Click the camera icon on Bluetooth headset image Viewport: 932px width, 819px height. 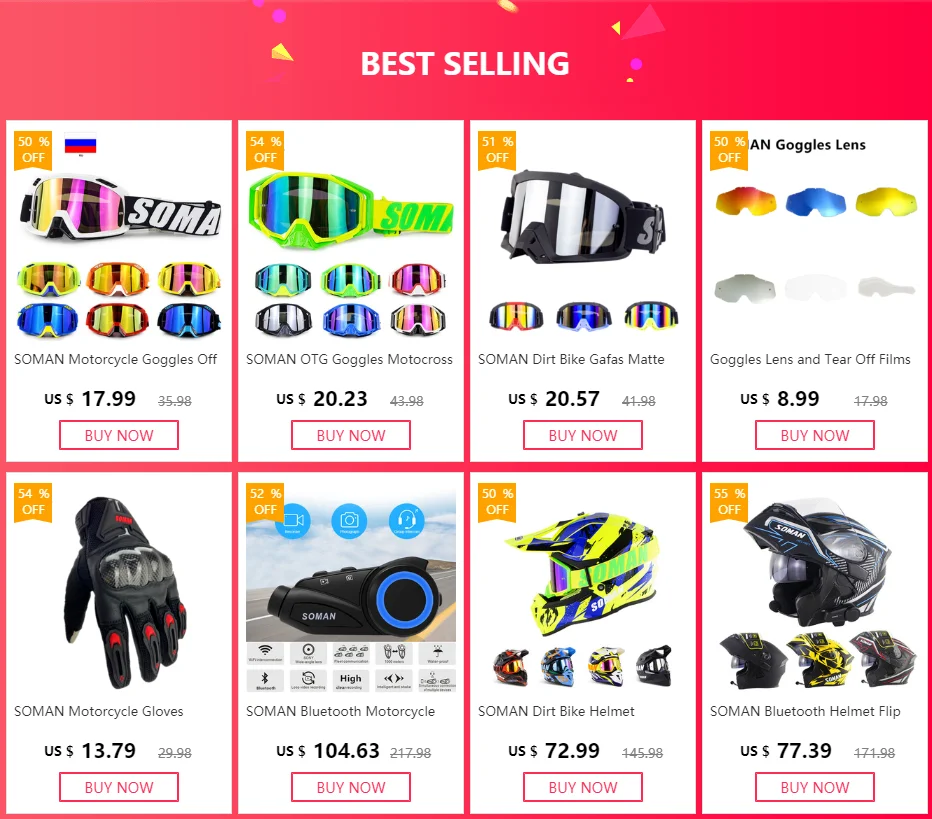(x=349, y=521)
